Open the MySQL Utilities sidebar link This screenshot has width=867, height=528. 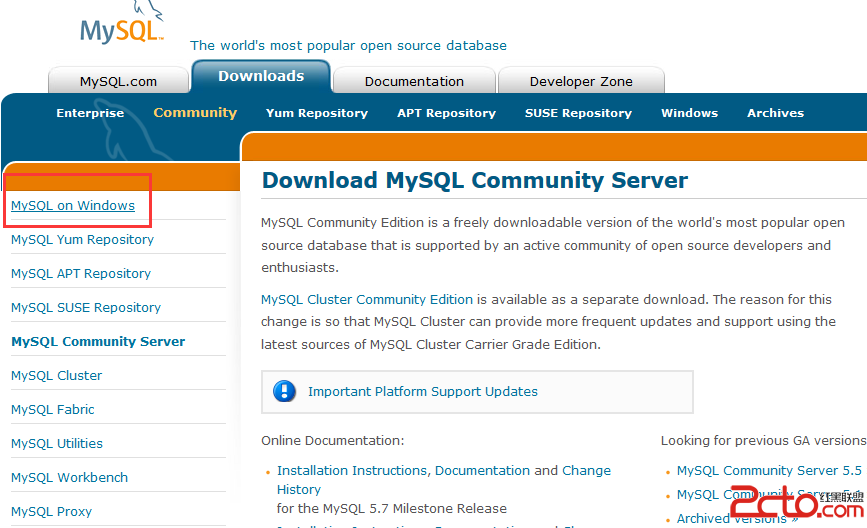point(57,443)
